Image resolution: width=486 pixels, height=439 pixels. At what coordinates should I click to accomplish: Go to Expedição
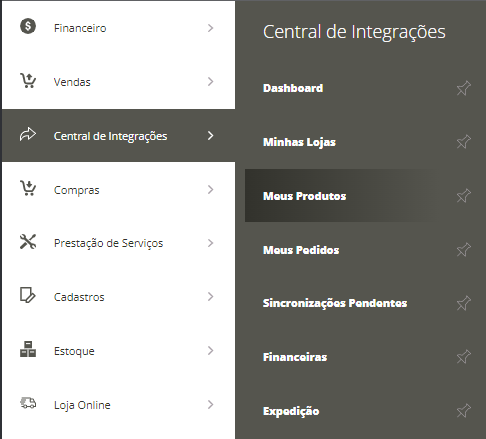(291, 411)
